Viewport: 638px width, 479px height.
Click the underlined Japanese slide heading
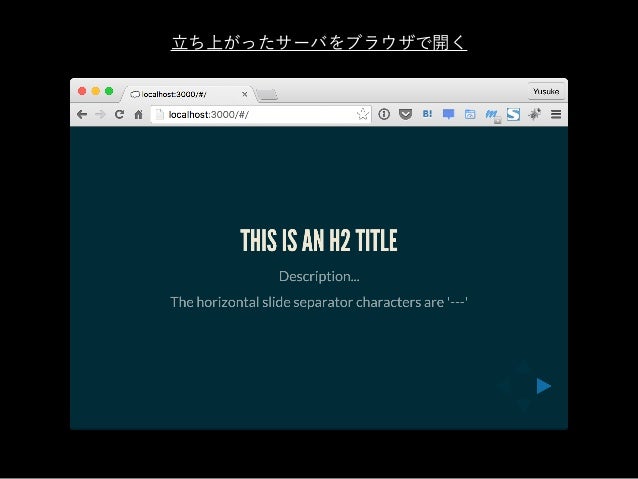click(319, 42)
